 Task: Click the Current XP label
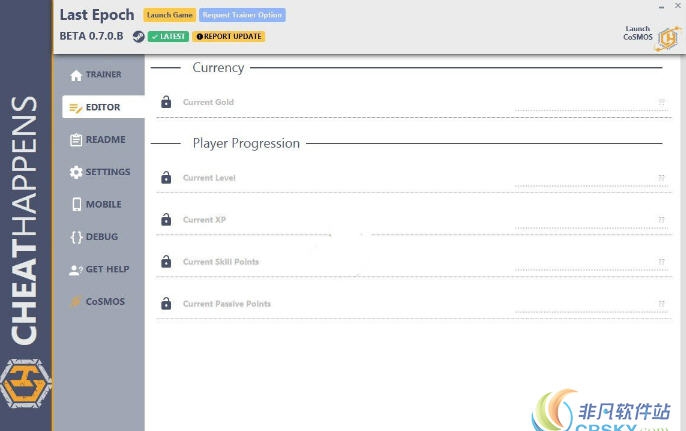(x=204, y=220)
